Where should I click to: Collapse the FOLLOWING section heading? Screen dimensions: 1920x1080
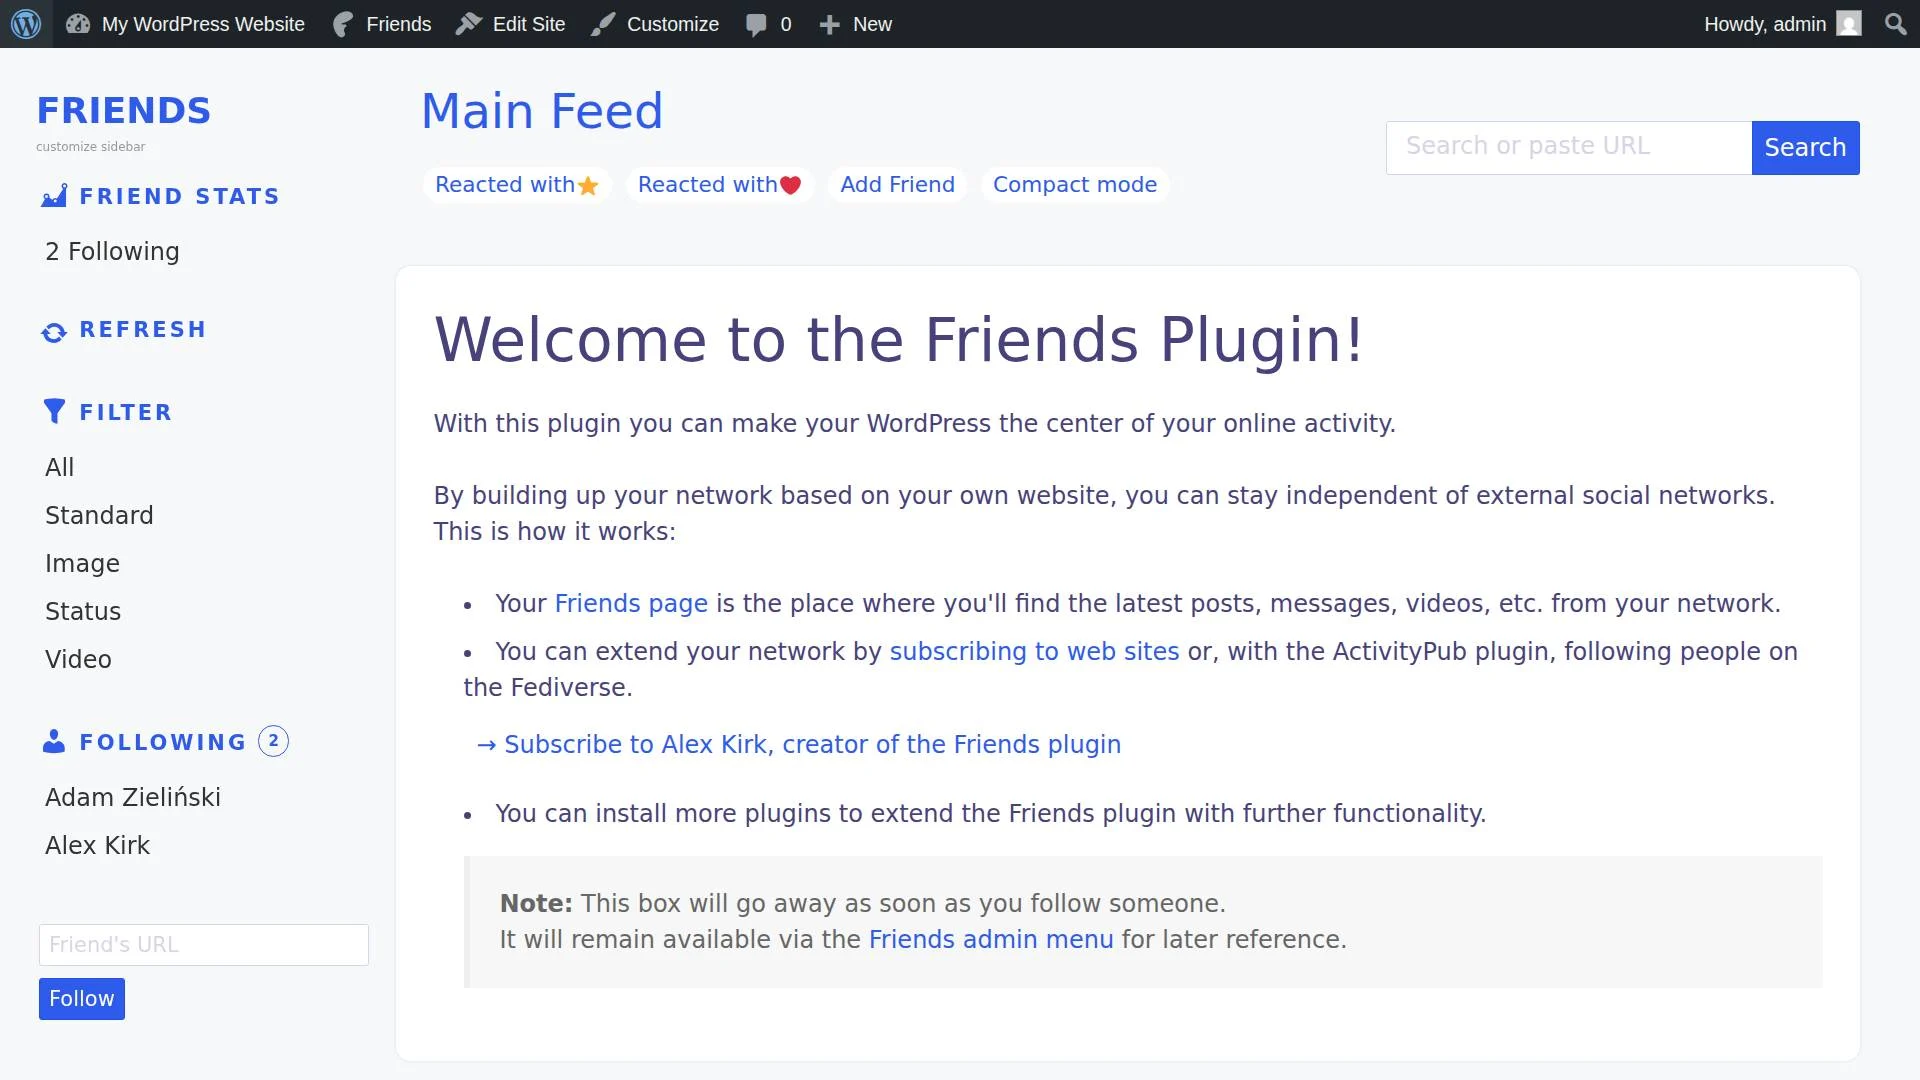(163, 742)
